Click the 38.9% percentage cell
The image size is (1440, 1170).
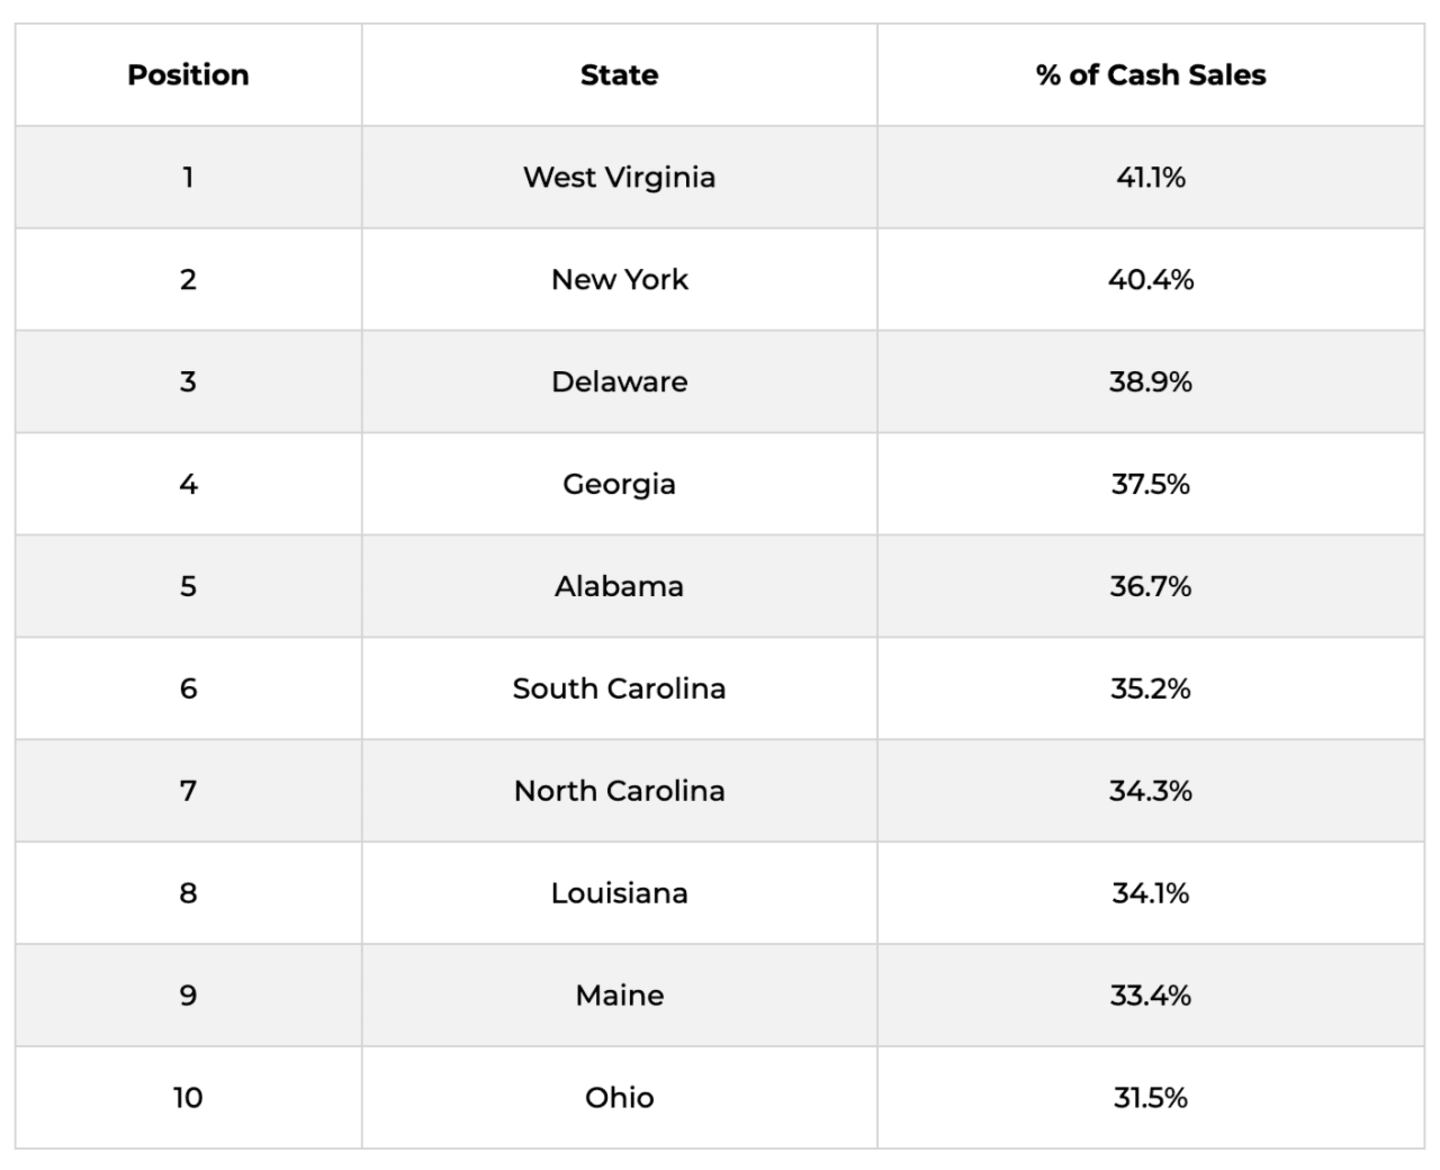[1150, 382]
